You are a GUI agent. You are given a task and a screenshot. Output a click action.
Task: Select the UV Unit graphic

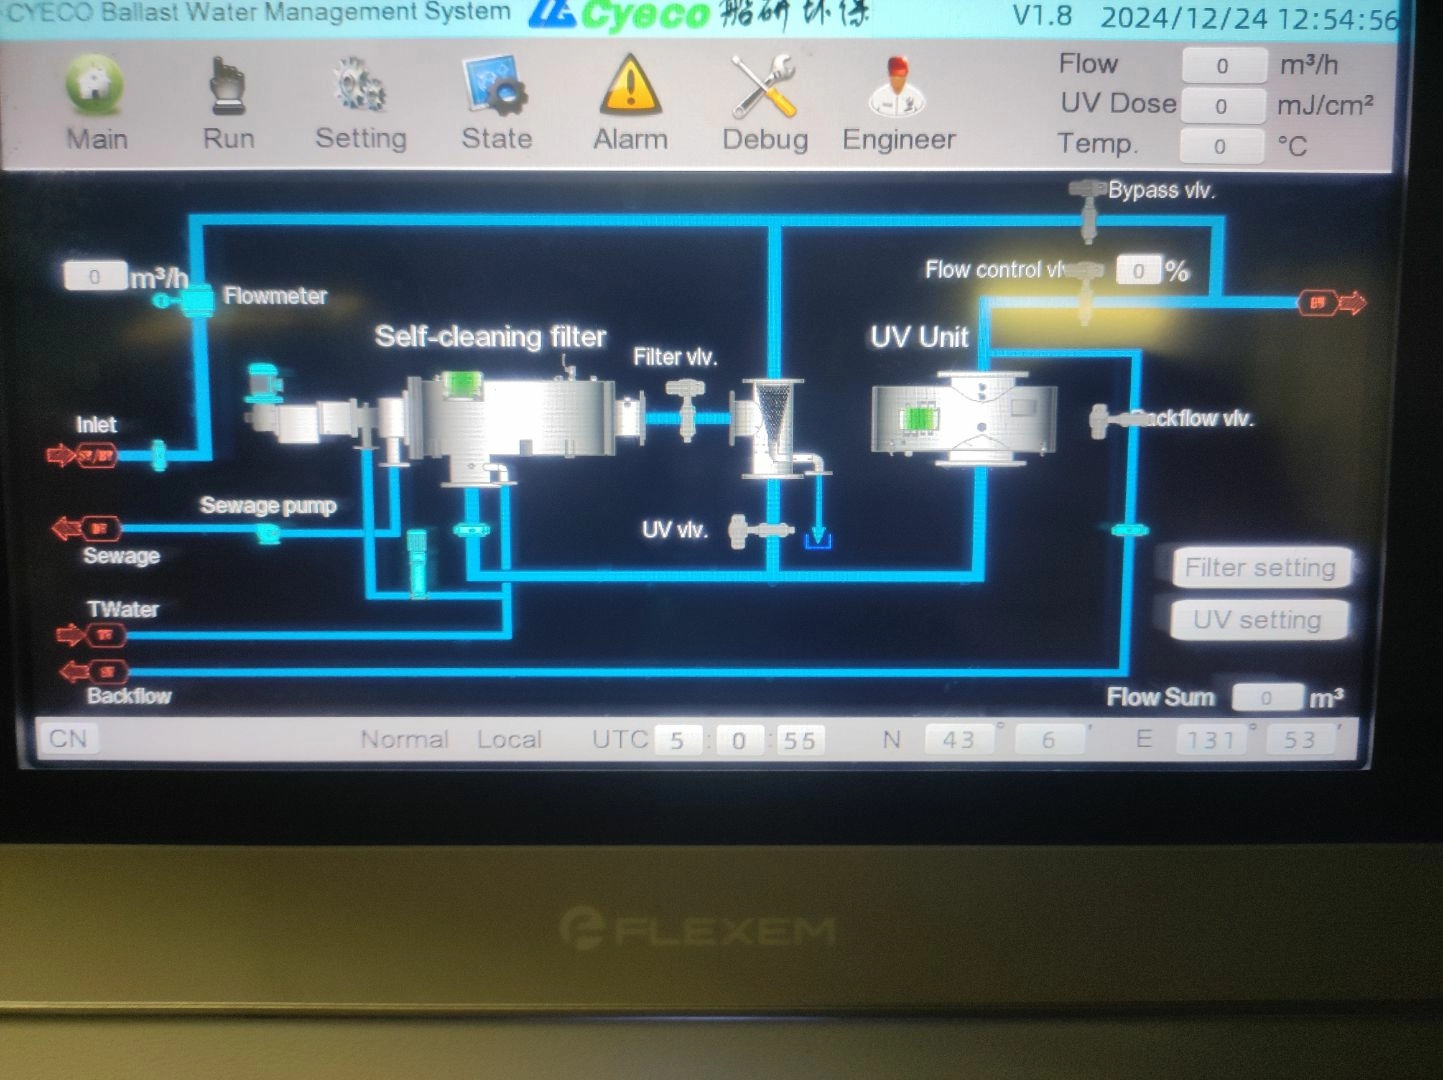click(963, 418)
